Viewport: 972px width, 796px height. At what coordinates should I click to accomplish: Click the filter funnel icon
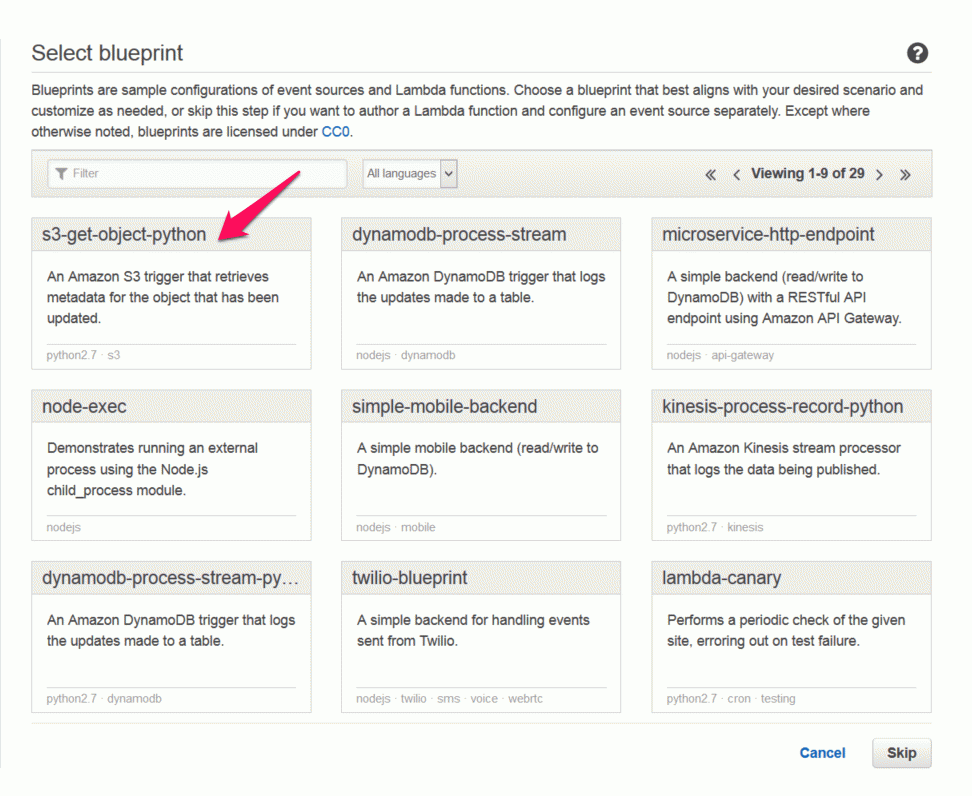click(x=61, y=174)
